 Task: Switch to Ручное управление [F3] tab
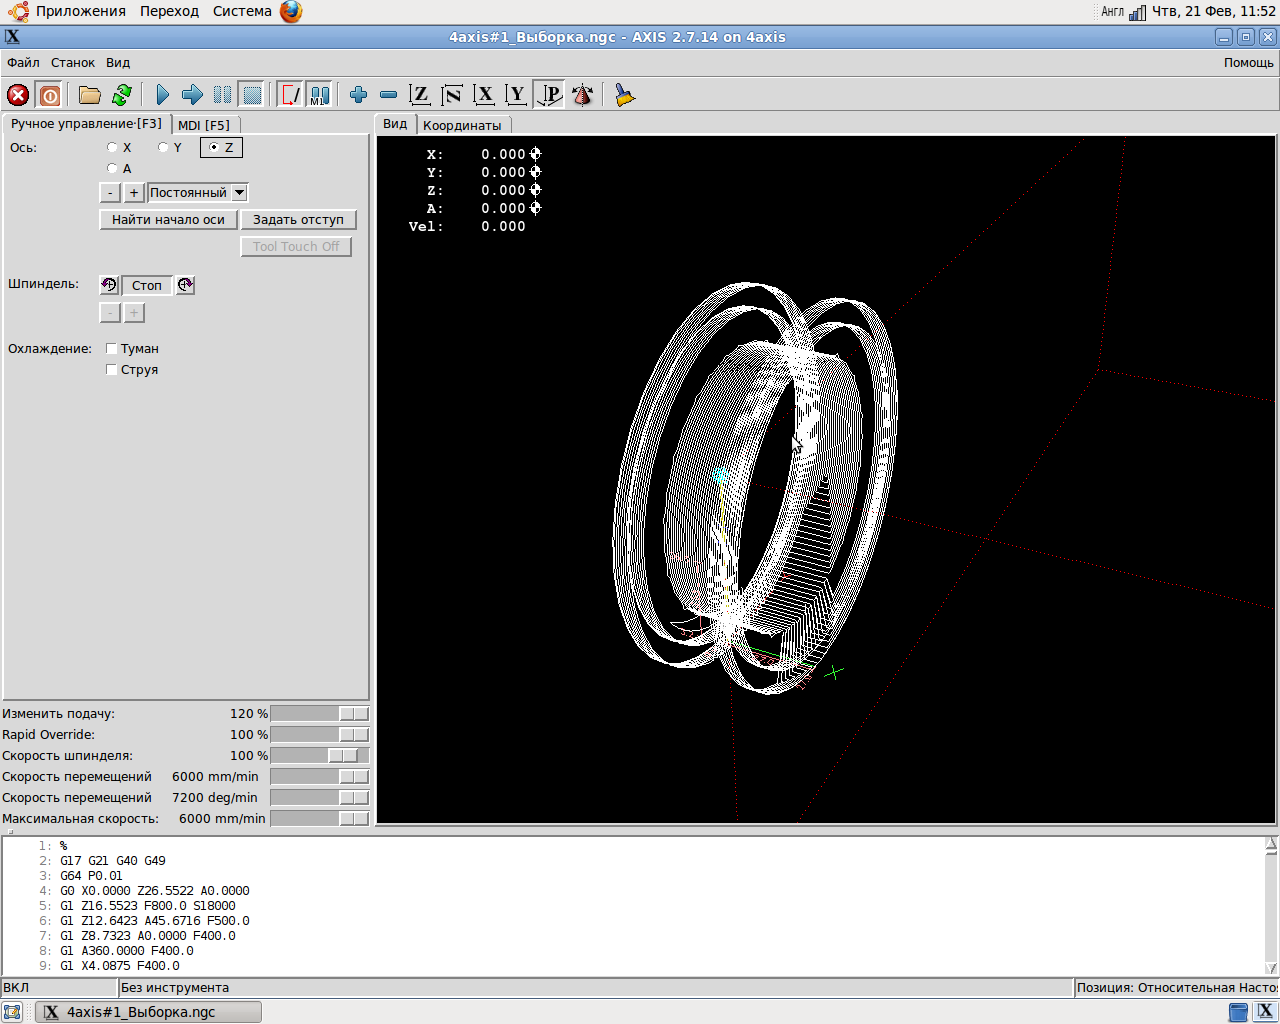coord(86,124)
